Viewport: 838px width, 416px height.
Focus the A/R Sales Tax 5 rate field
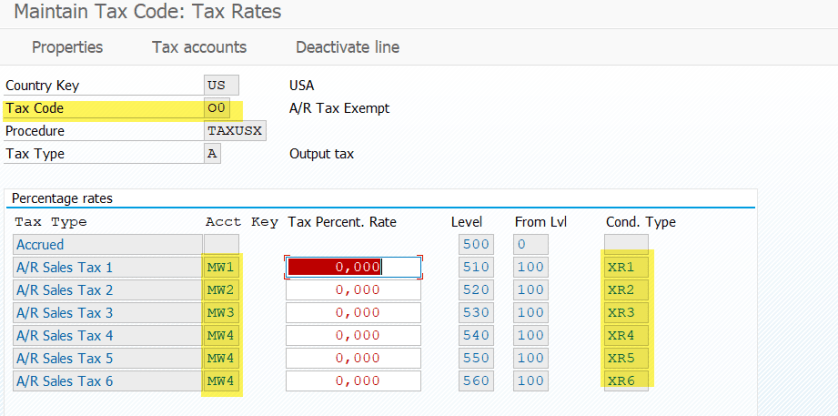(x=354, y=358)
